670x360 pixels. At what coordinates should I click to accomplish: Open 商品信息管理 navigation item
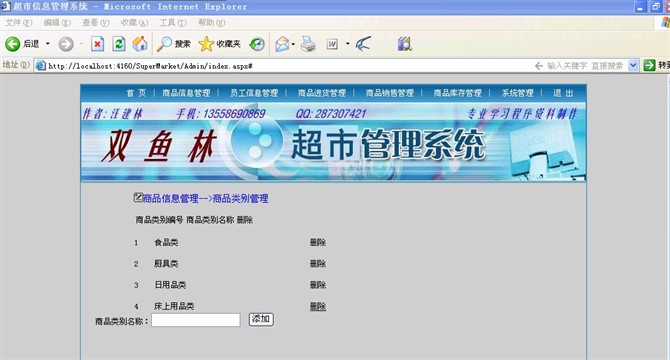(x=186, y=93)
